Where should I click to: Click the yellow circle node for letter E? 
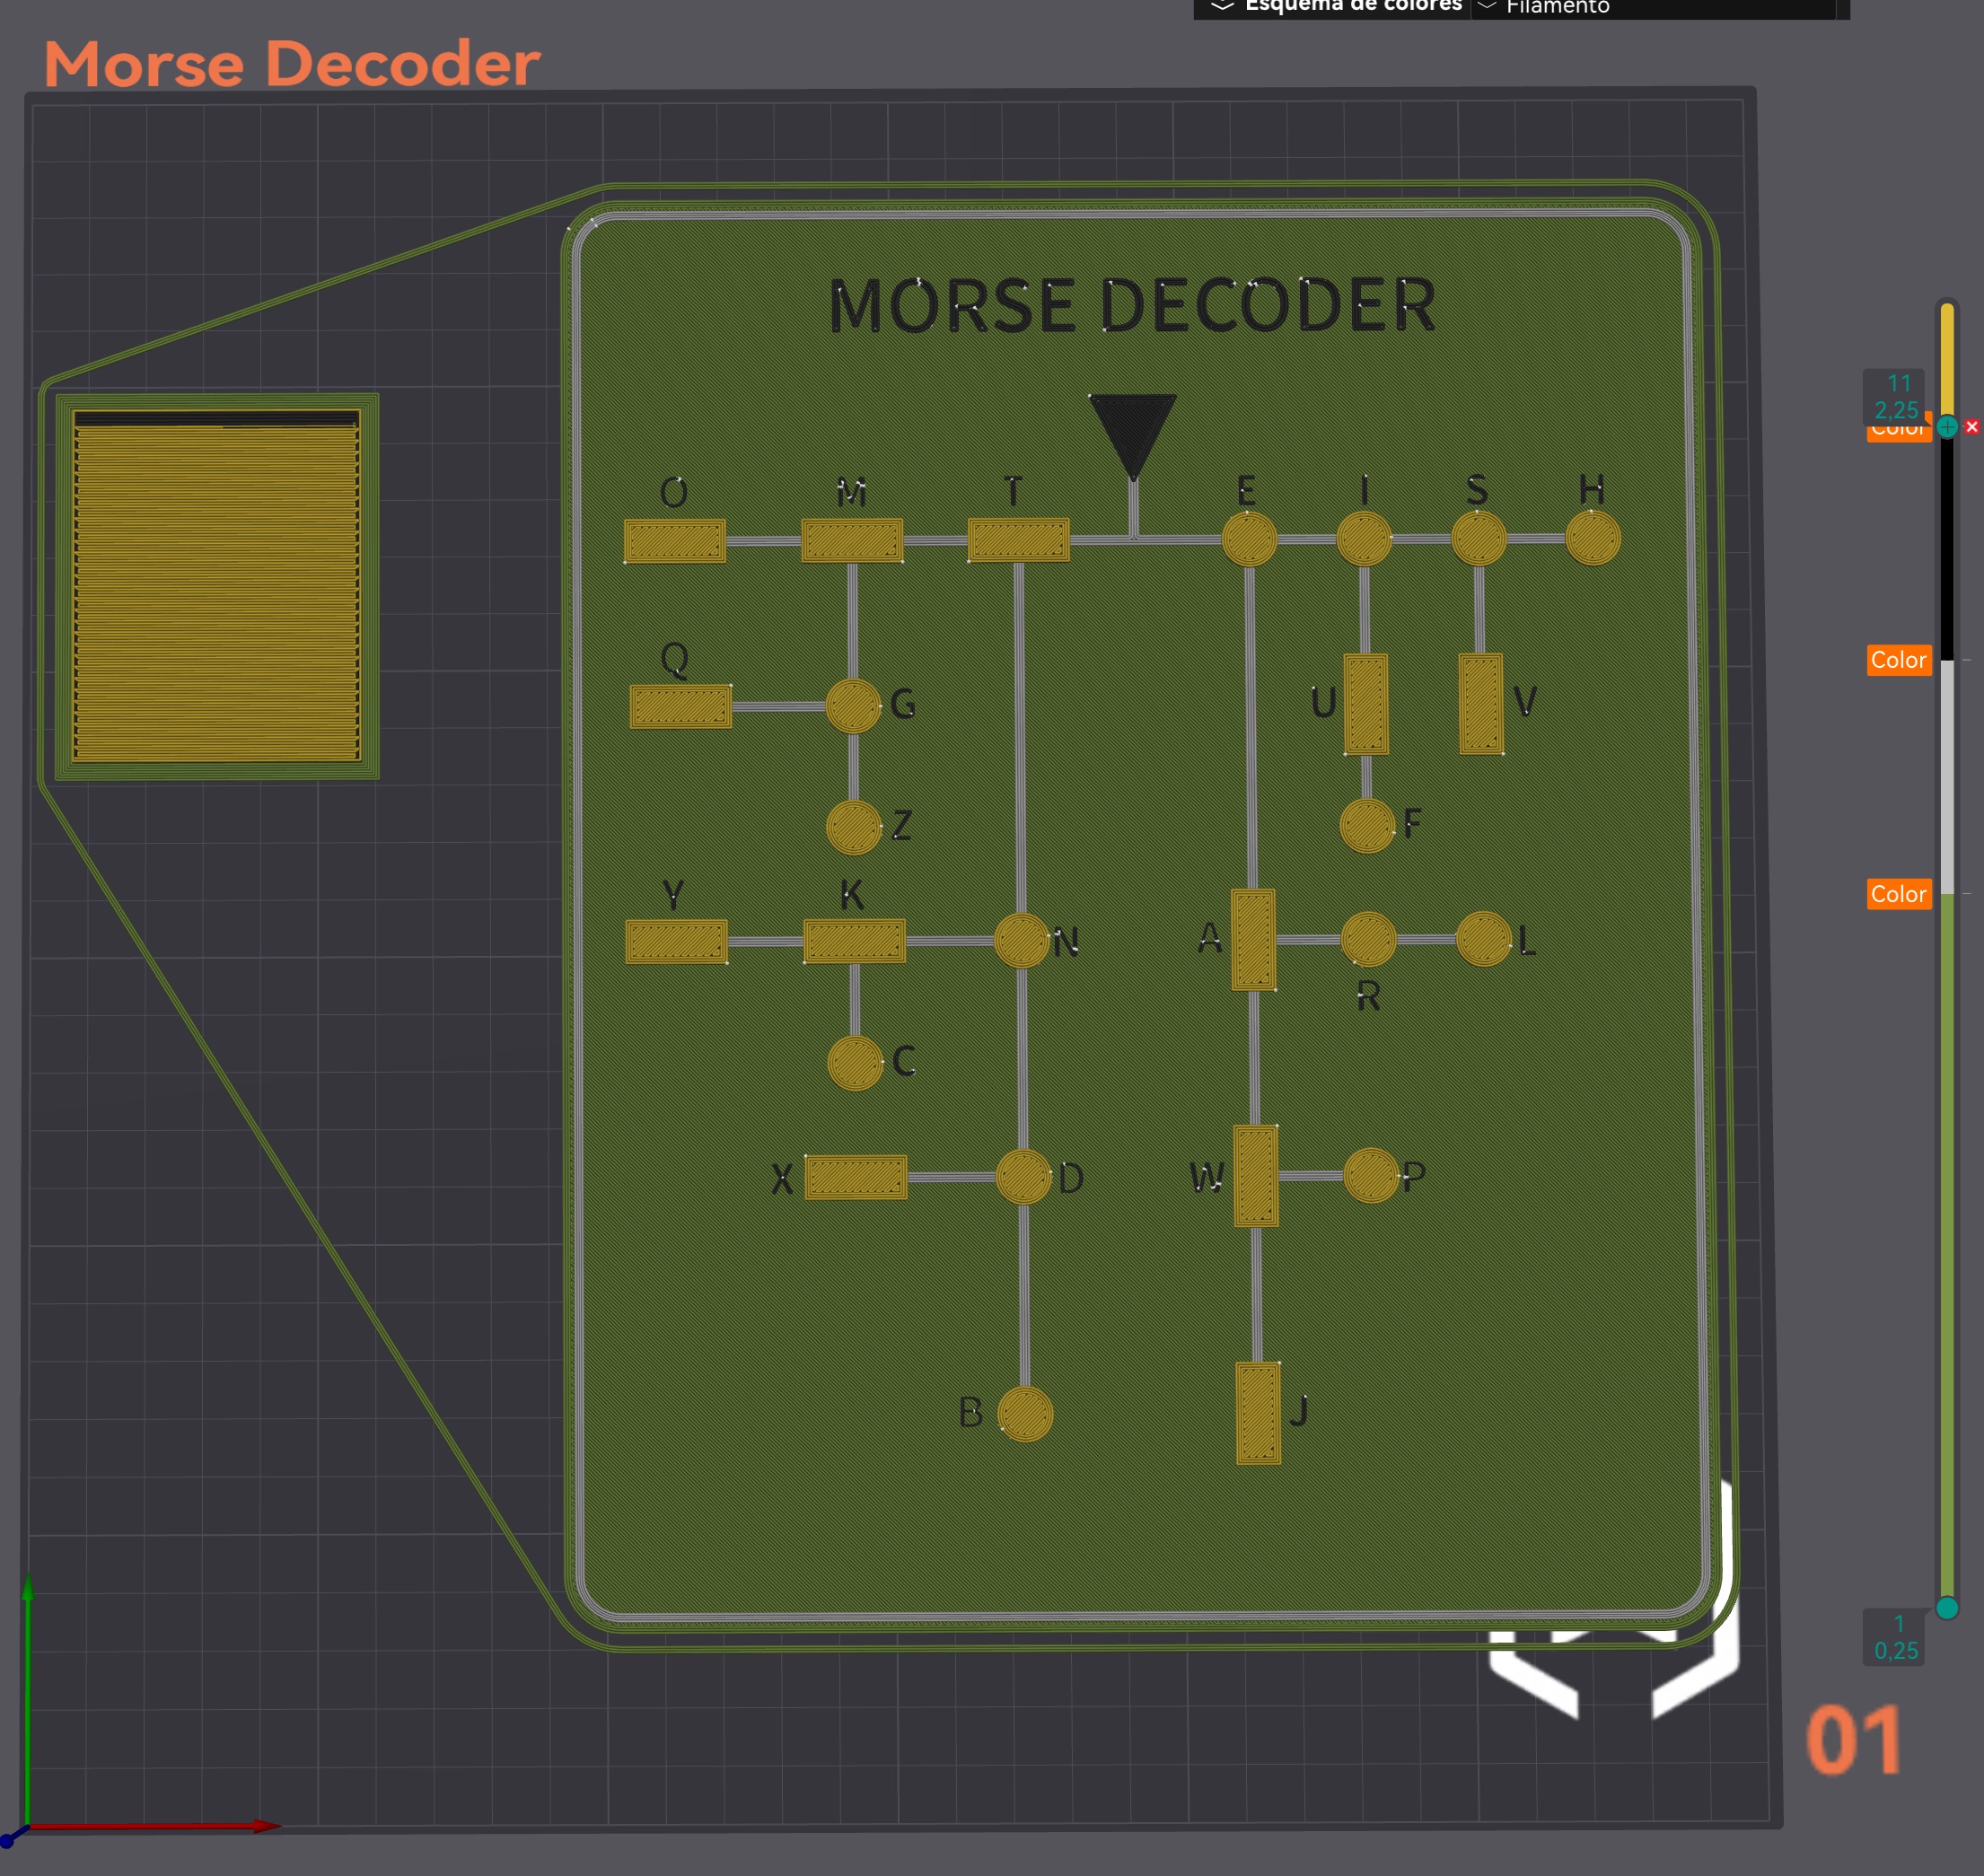click(1249, 539)
